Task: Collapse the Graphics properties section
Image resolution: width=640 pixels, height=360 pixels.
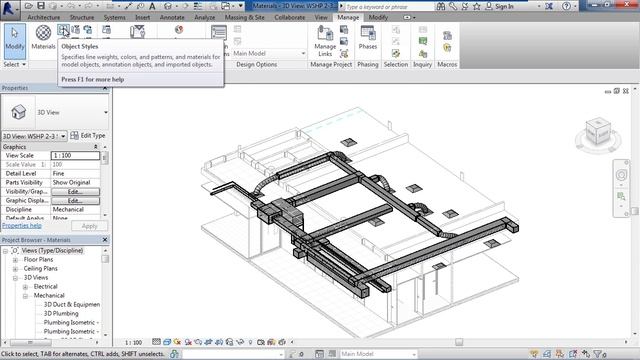Action: (x=96, y=147)
